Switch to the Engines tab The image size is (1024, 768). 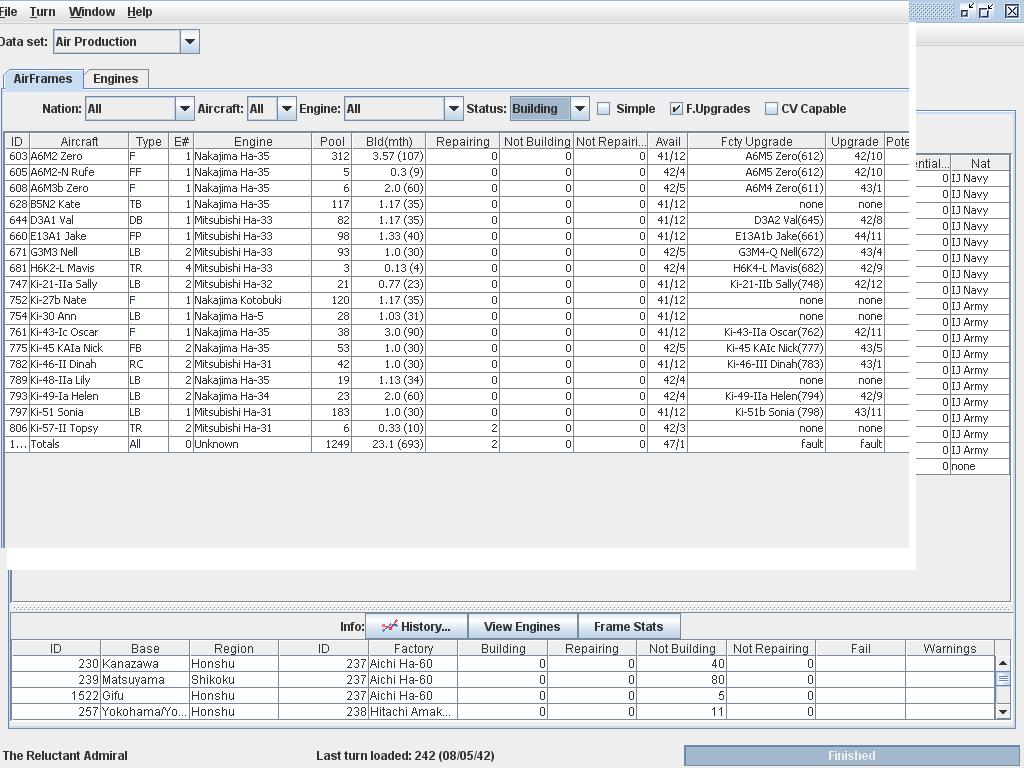coord(116,79)
